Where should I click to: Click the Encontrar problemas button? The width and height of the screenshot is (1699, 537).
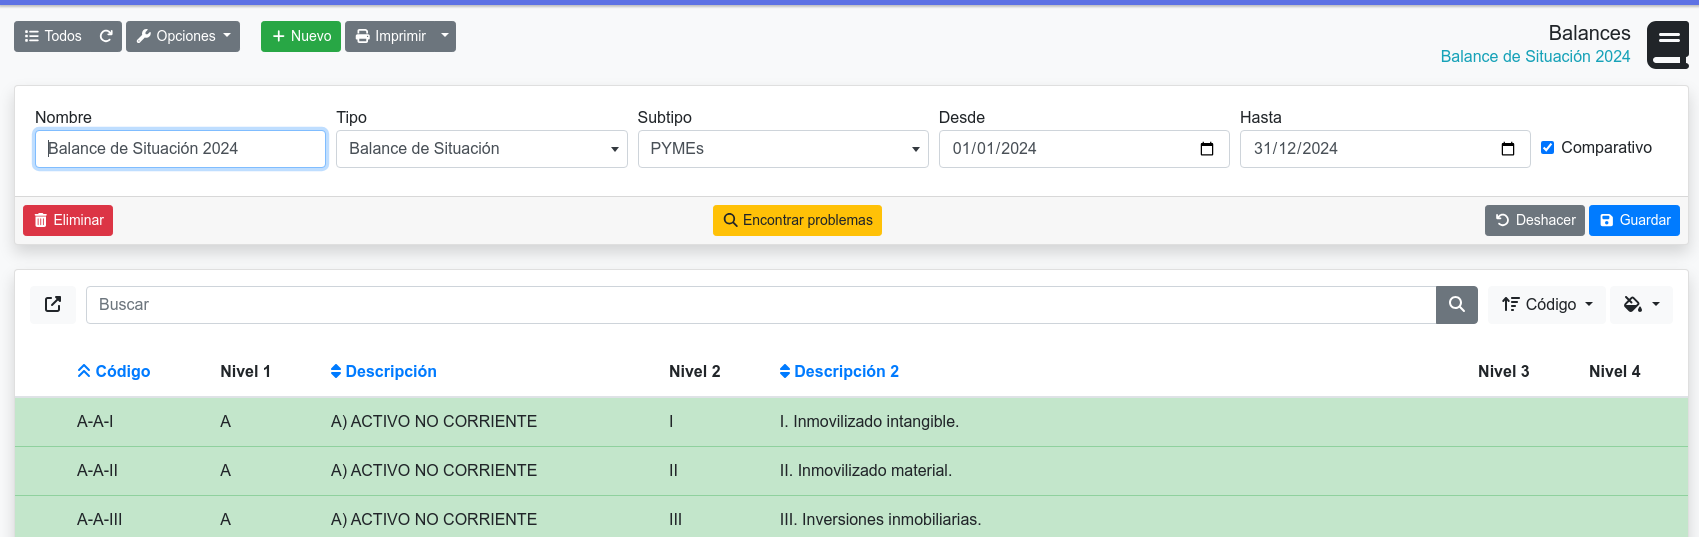point(797,220)
